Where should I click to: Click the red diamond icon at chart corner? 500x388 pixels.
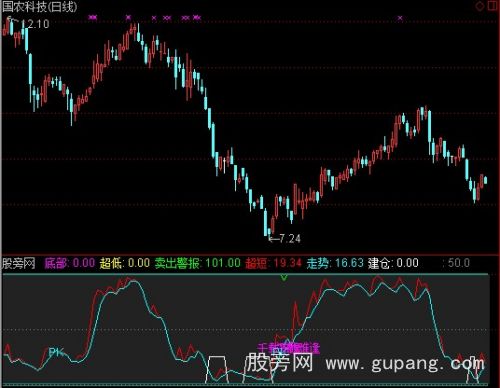point(480,6)
